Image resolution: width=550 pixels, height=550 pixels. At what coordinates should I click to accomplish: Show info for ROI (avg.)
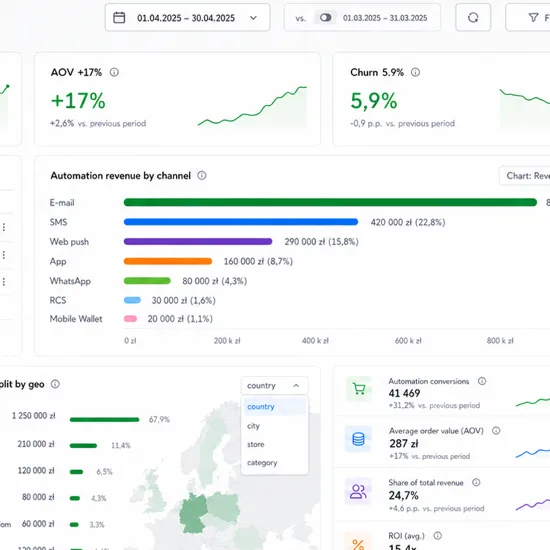point(437,536)
